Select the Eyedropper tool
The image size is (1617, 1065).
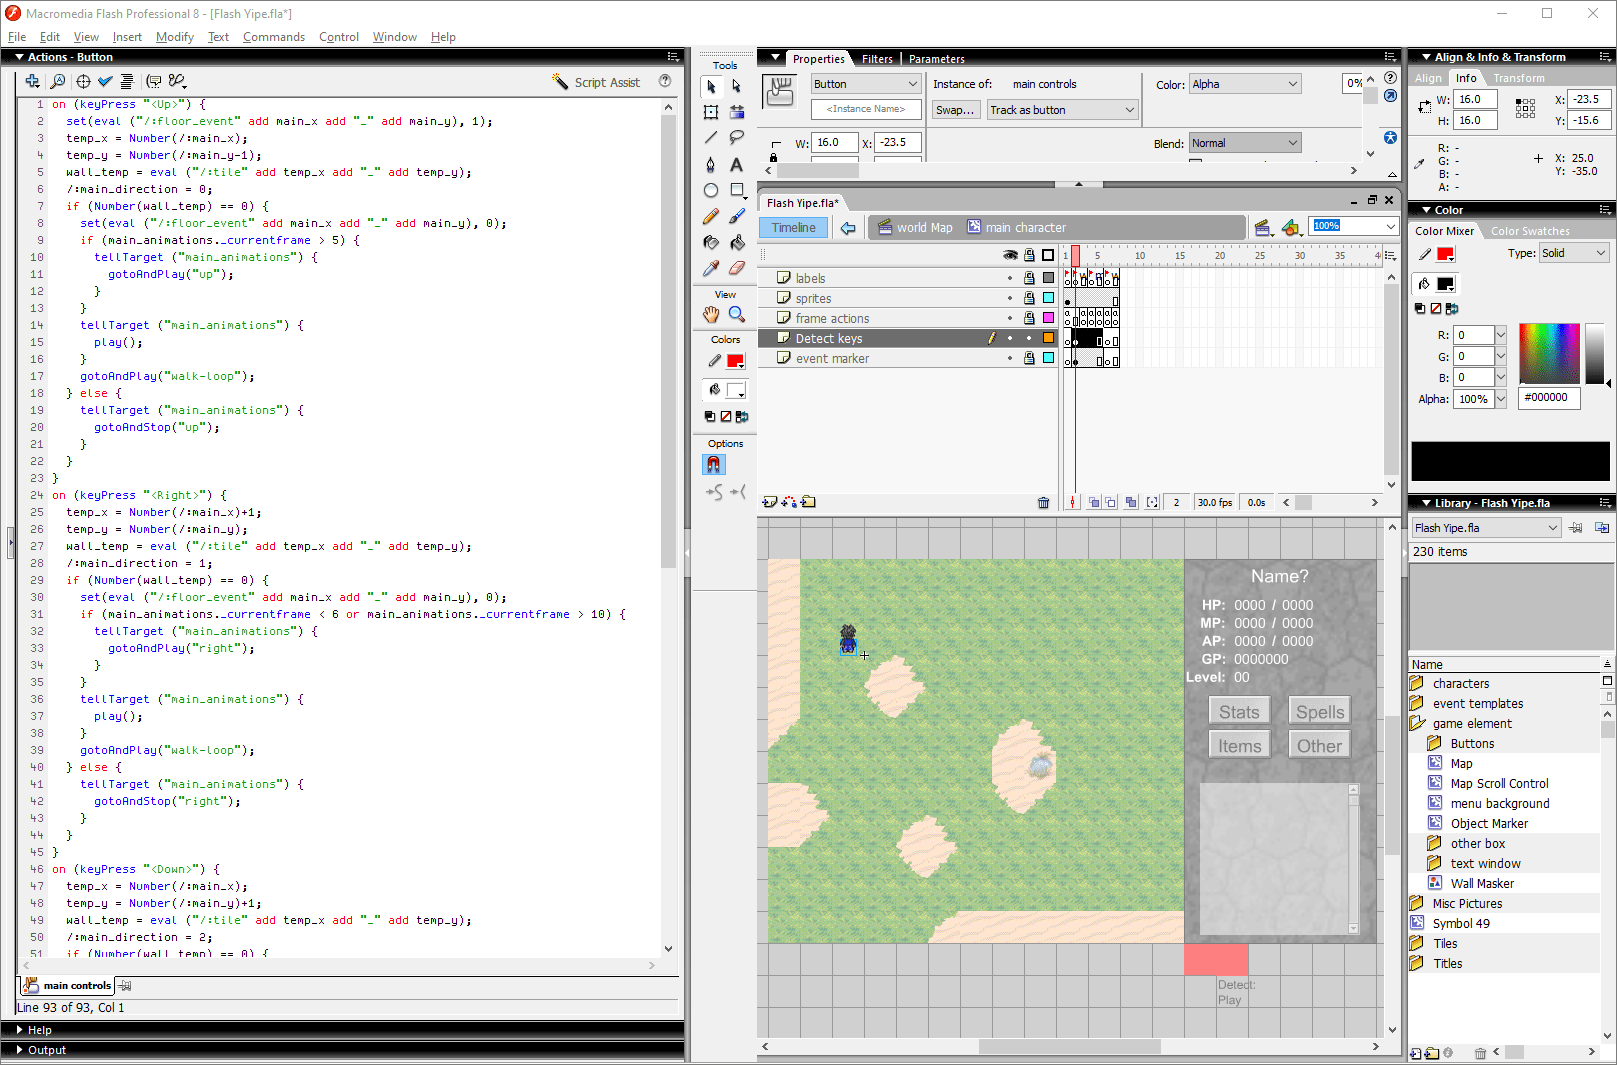(711, 268)
